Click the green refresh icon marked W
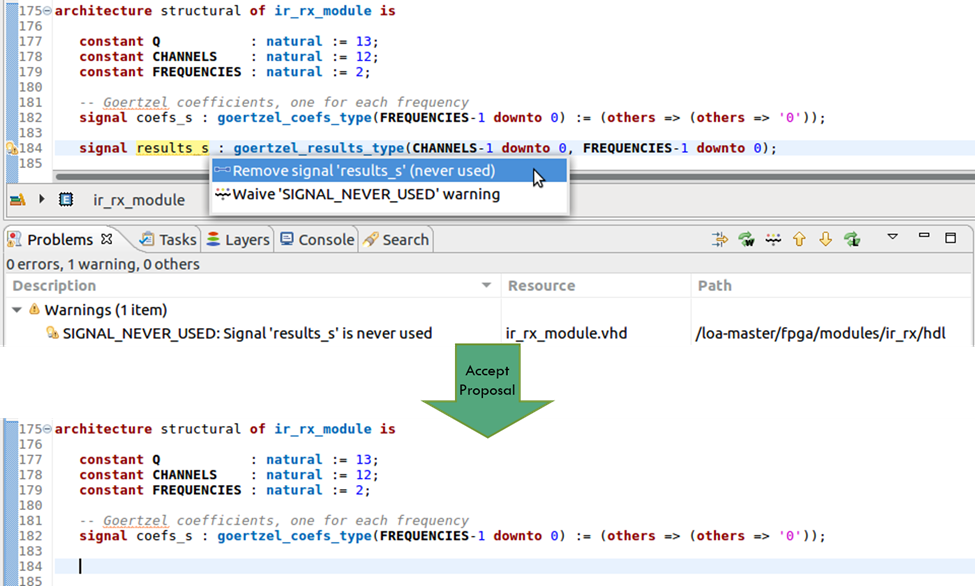975x586 pixels. (746, 239)
